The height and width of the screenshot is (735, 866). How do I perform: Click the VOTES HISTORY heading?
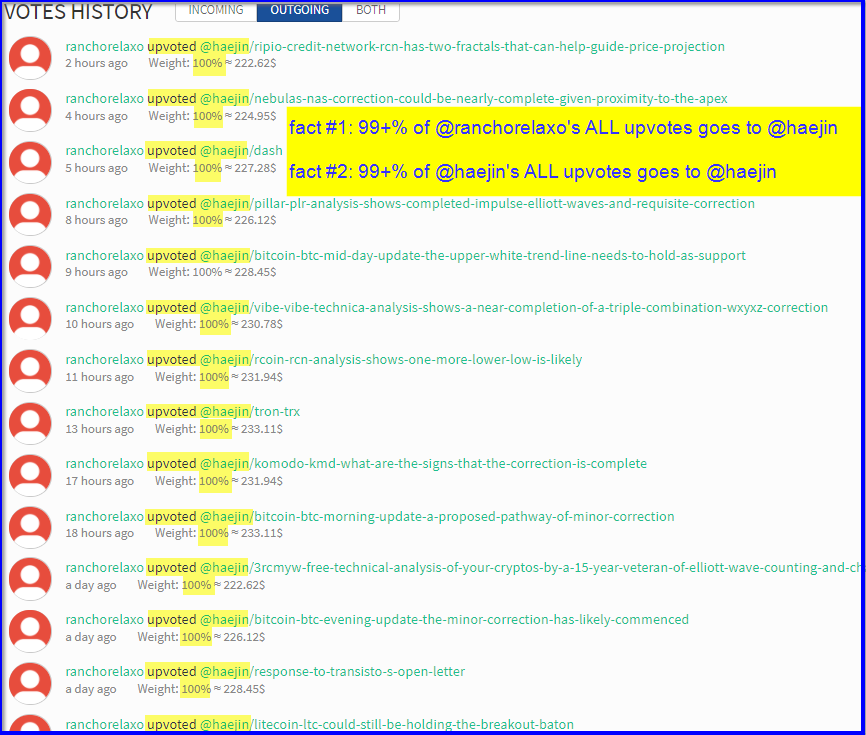(x=78, y=12)
